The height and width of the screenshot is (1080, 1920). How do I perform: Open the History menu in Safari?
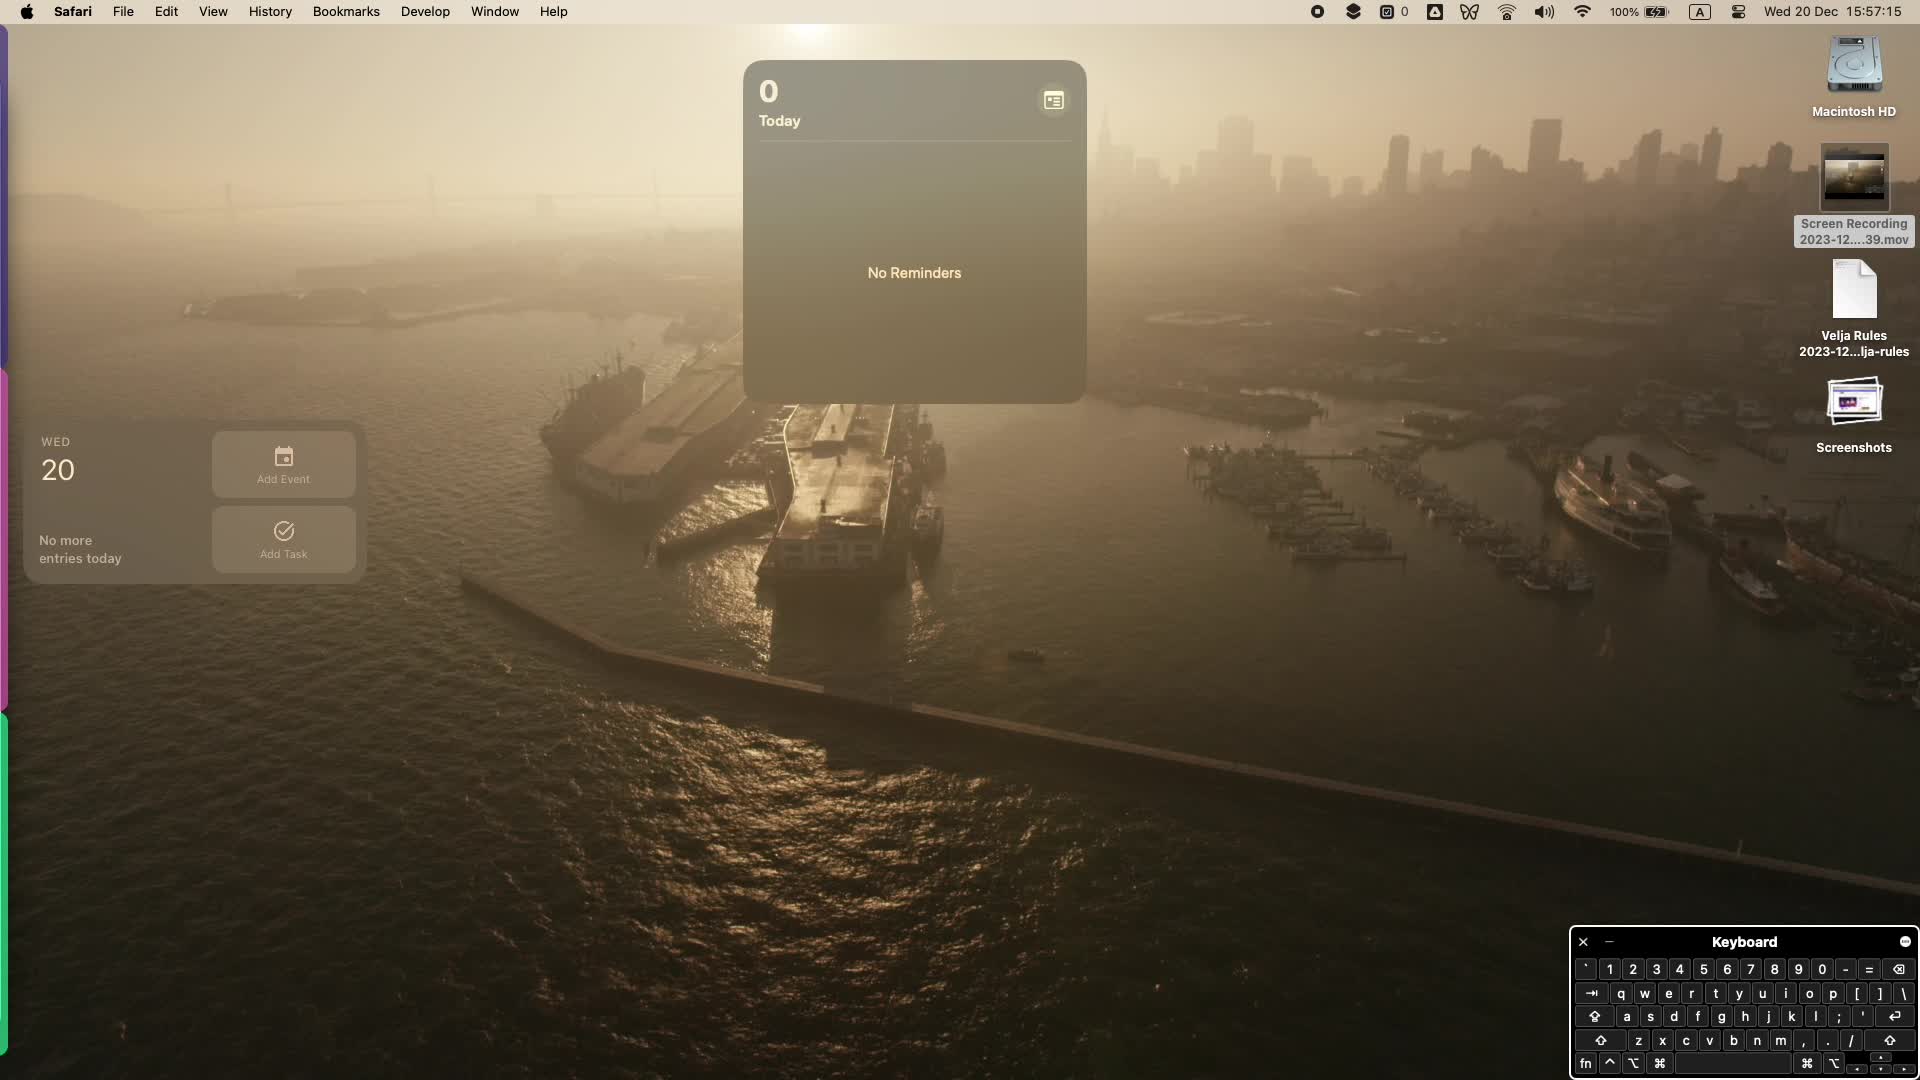[268, 11]
